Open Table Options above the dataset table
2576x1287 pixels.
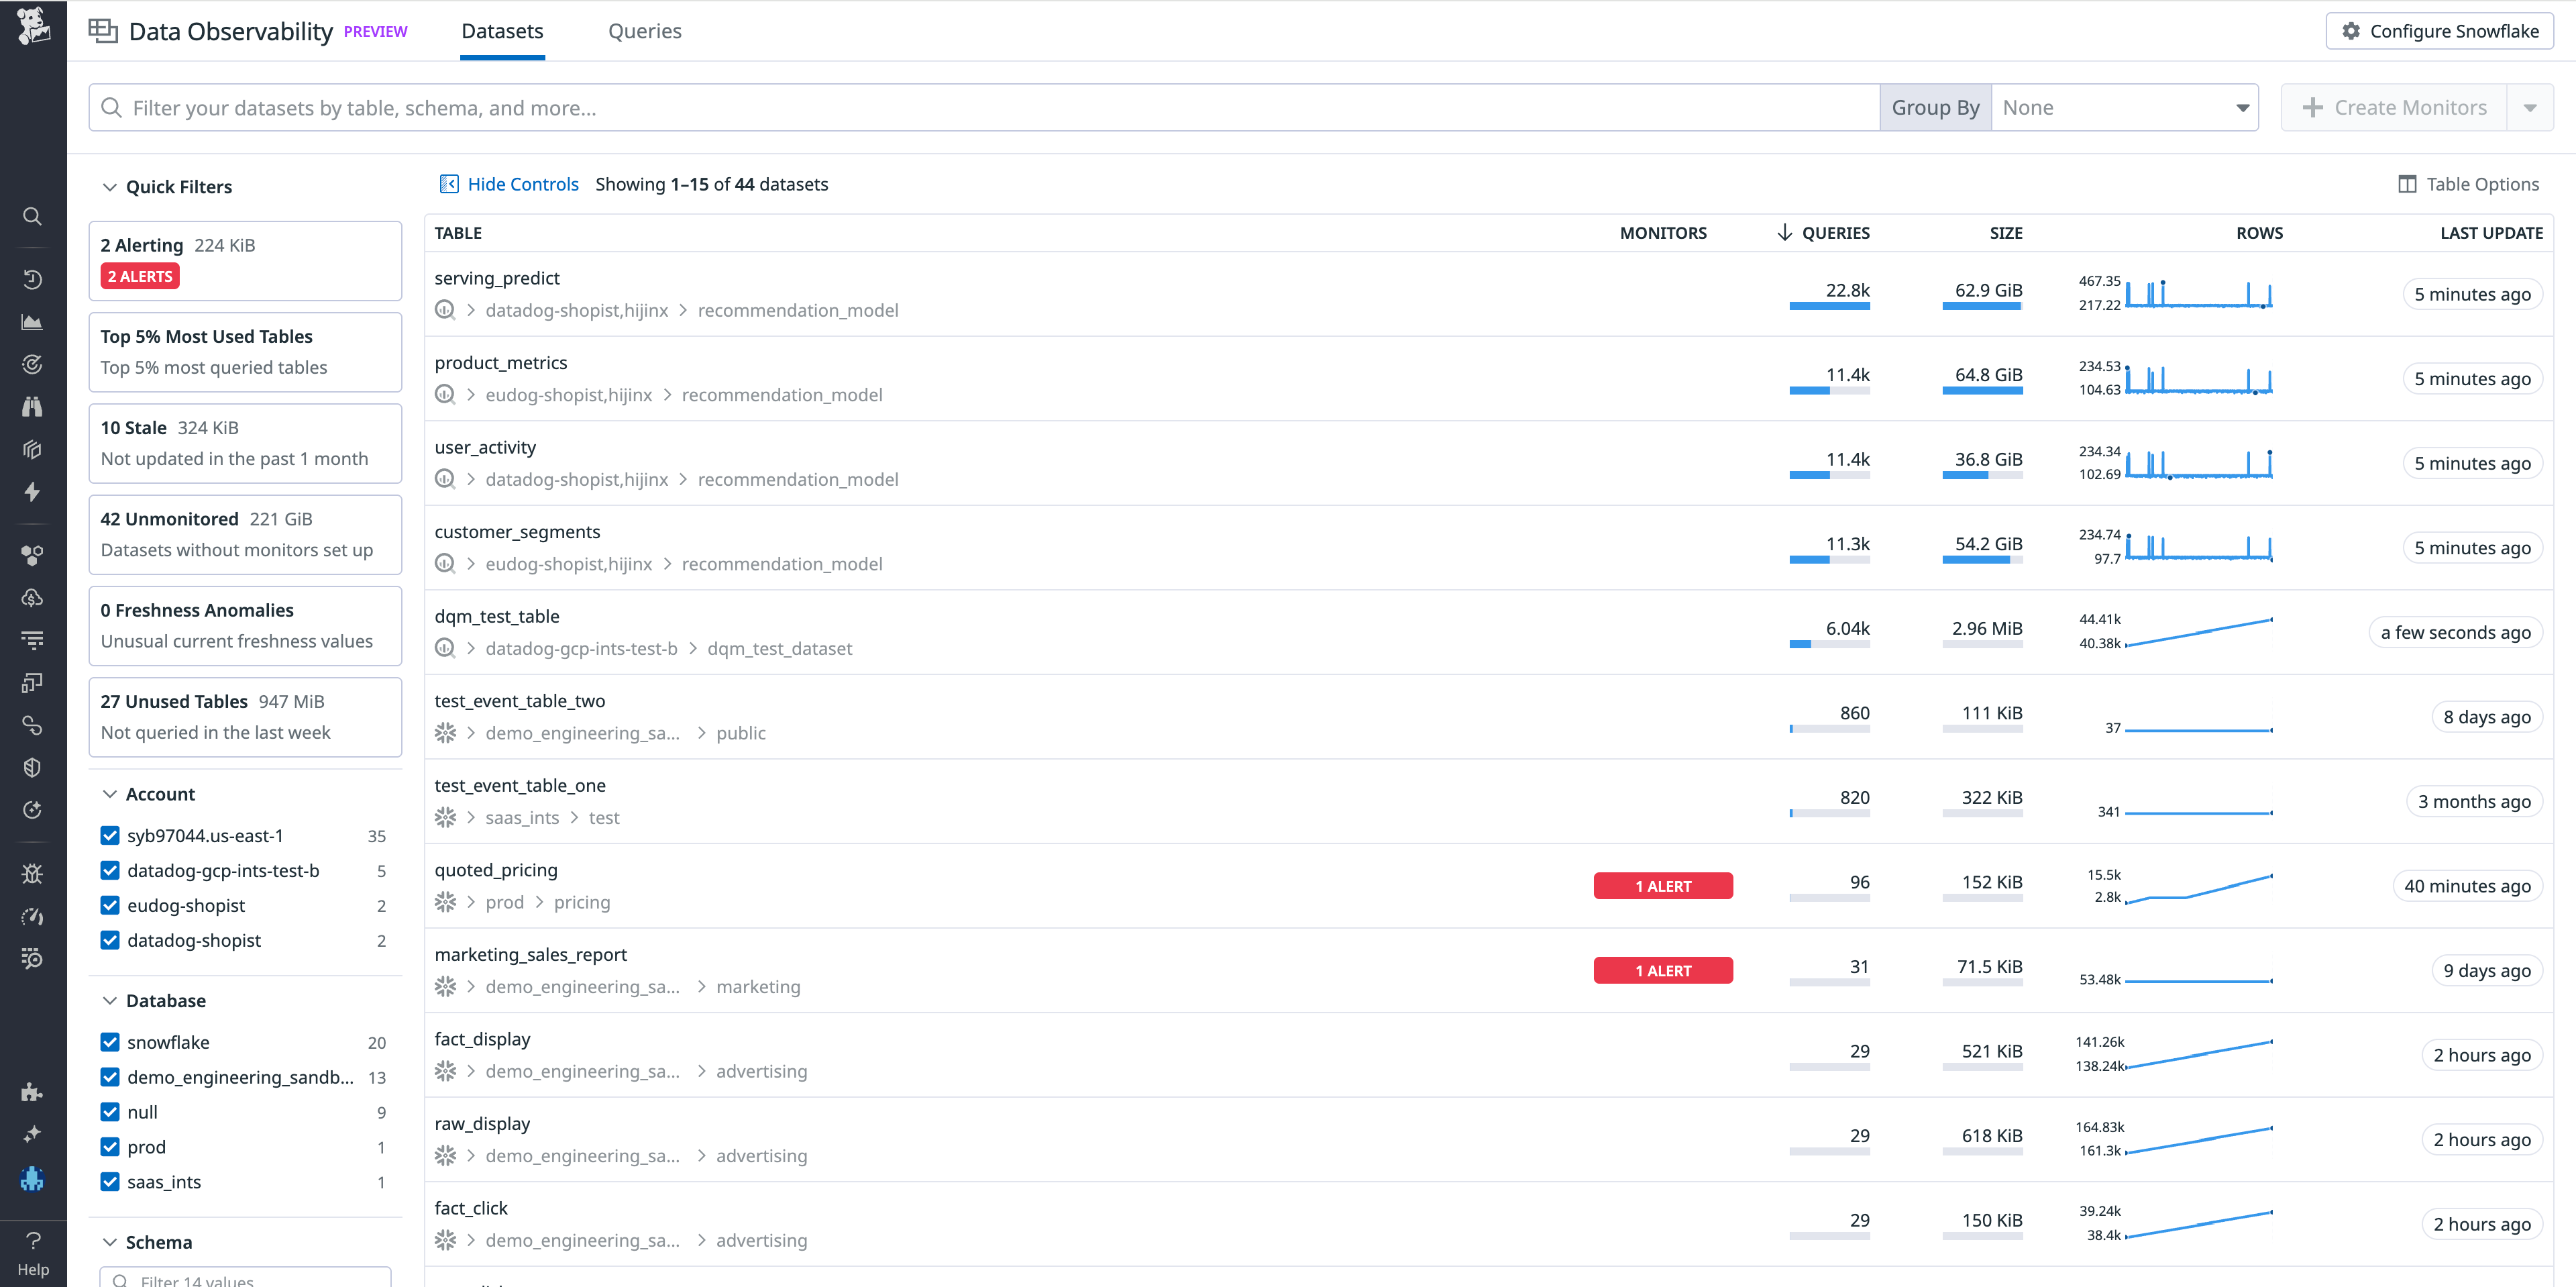(x=2469, y=184)
